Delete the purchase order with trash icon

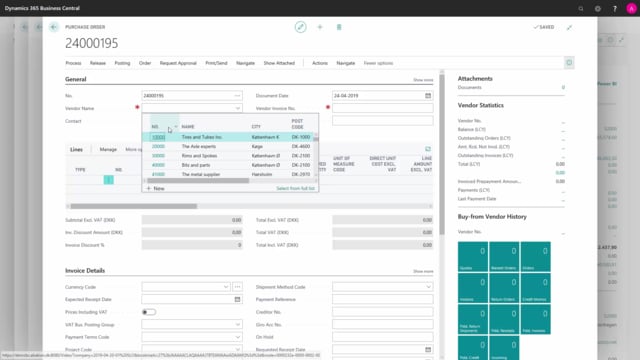tap(339, 27)
